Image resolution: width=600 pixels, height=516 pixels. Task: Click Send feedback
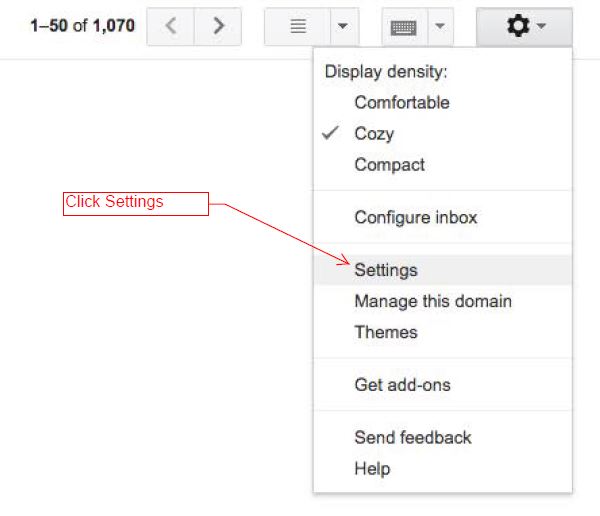412,437
